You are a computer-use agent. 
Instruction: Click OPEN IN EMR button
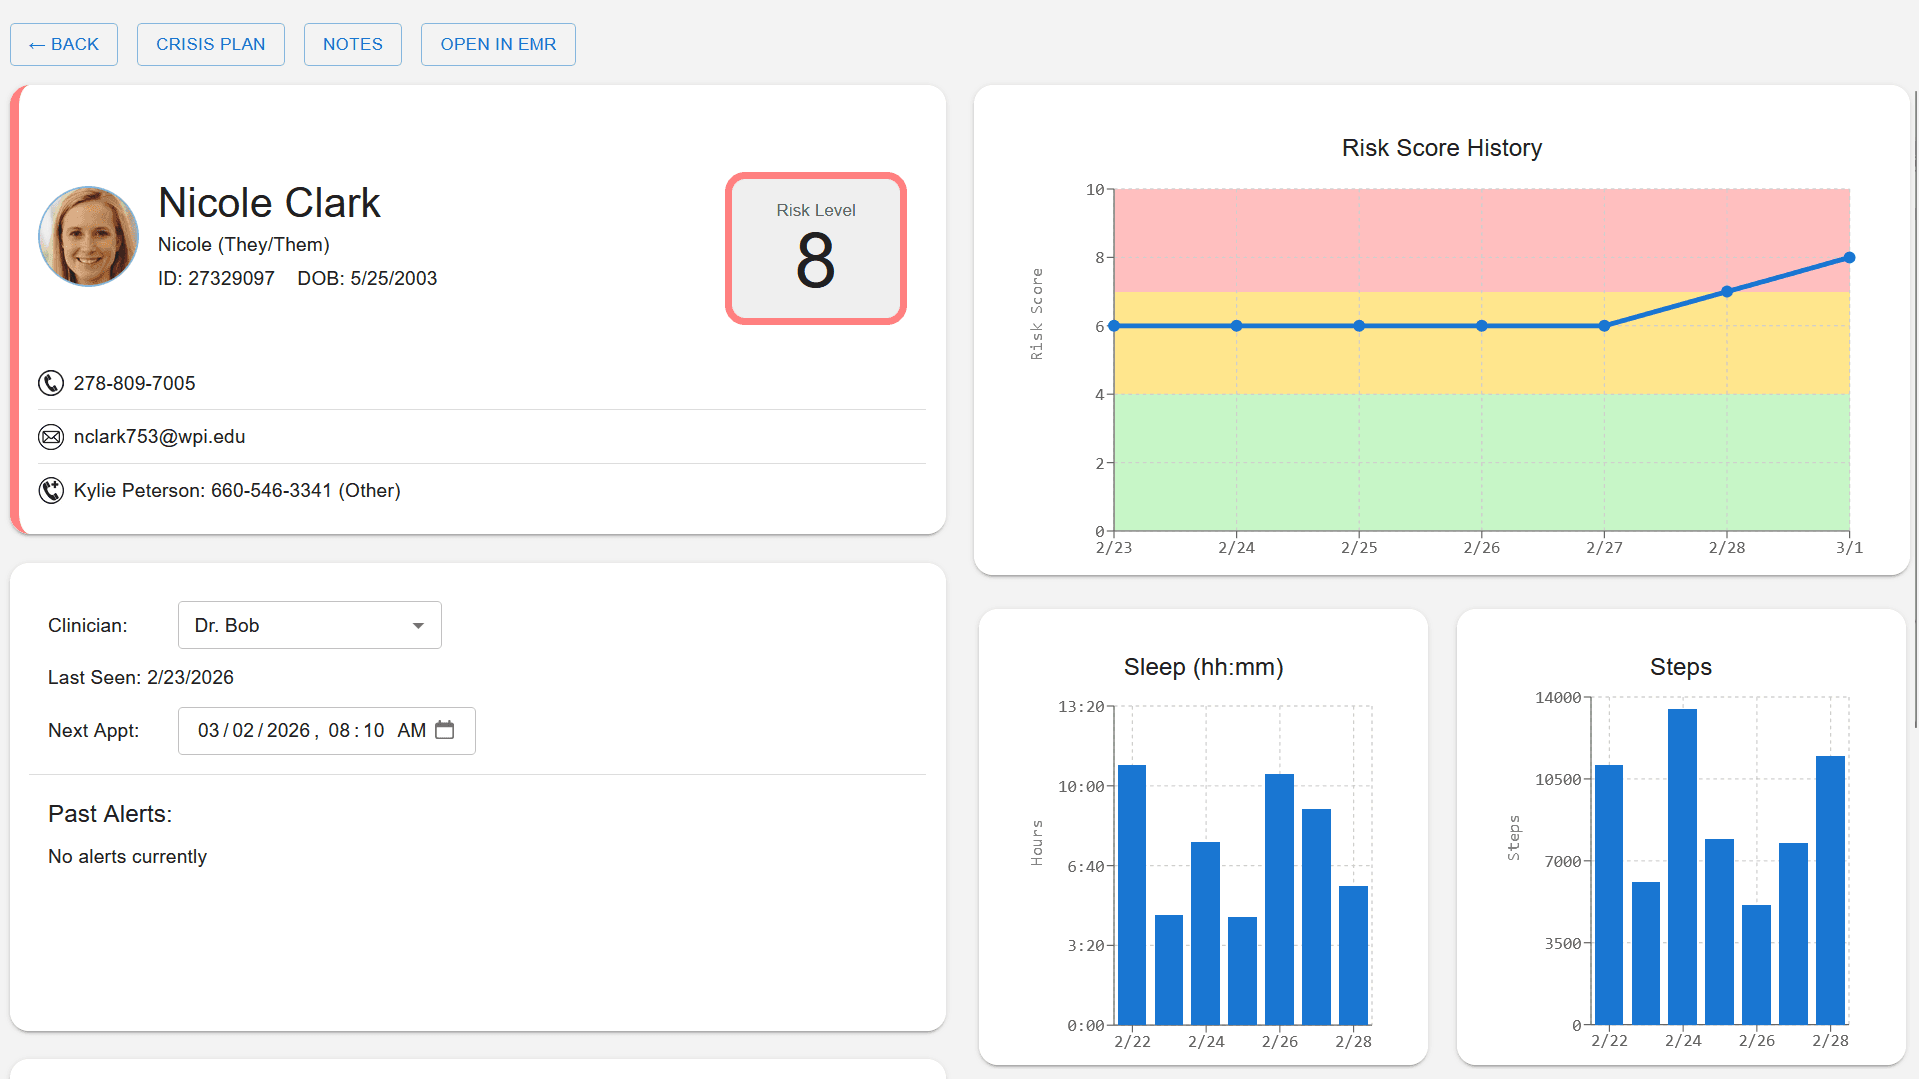click(498, 44)
